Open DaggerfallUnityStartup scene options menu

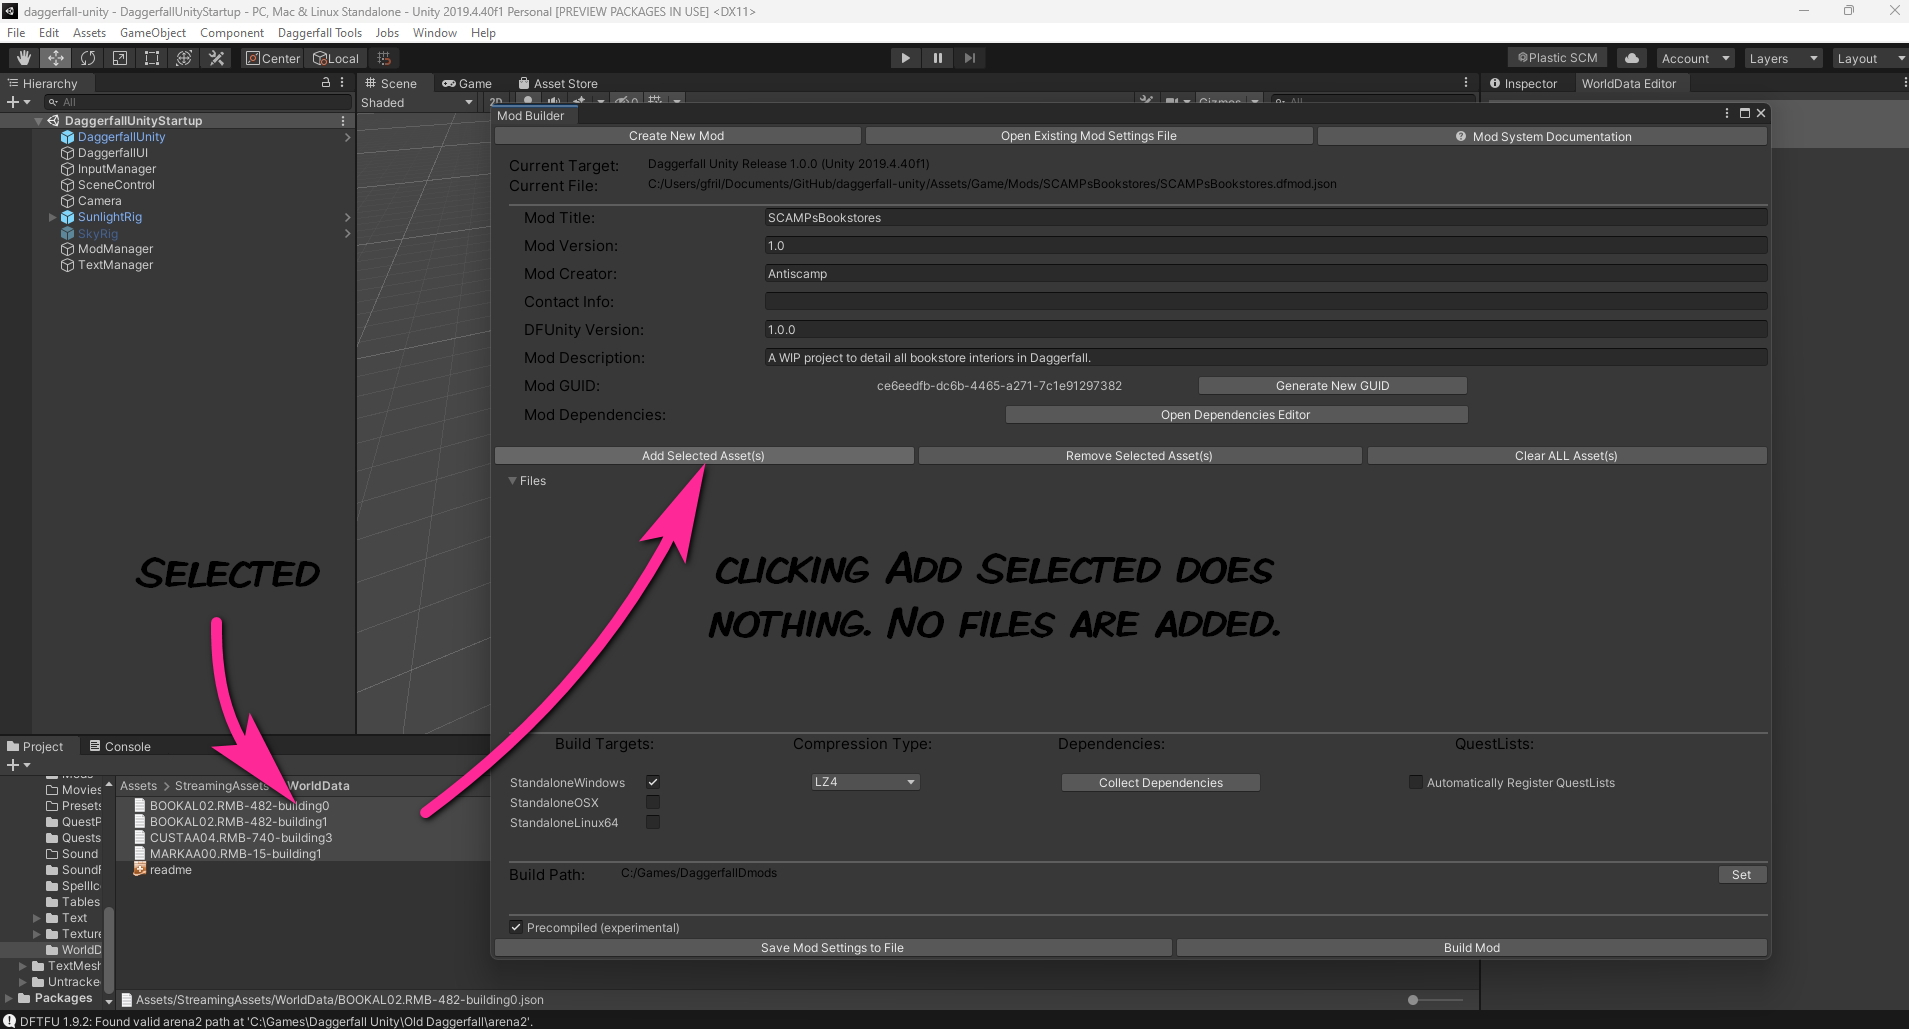coord(343,121)
